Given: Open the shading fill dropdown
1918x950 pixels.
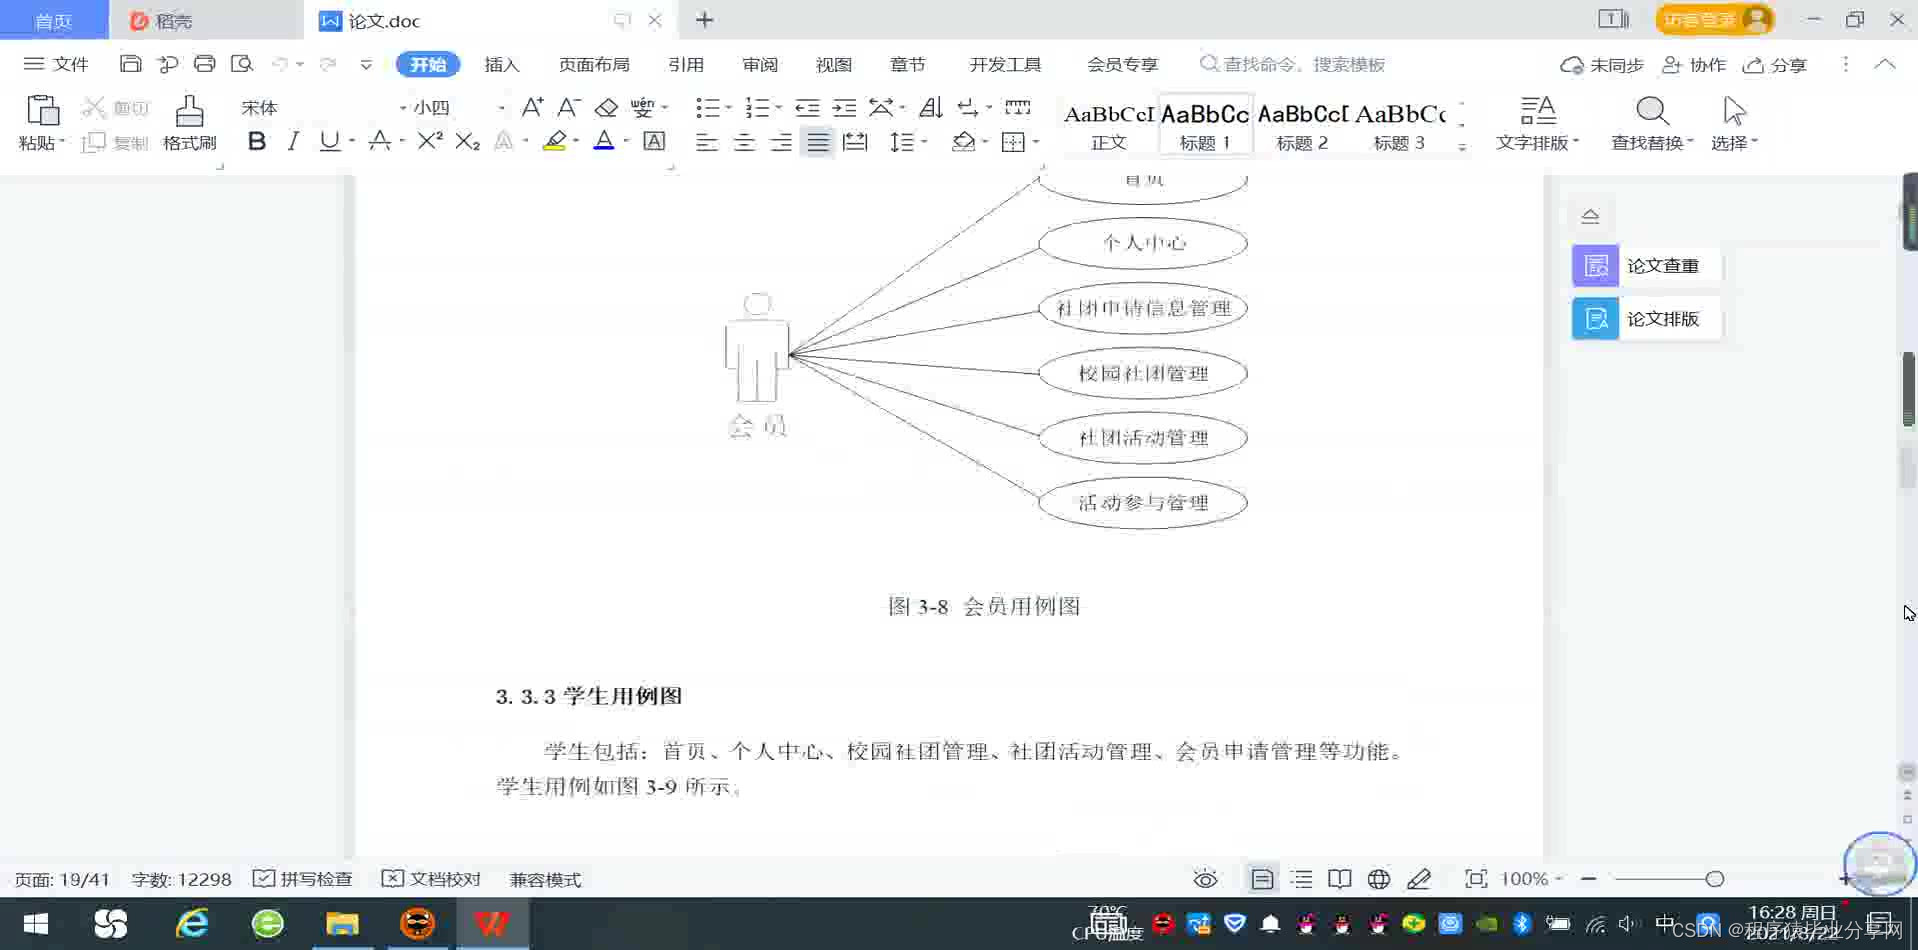Looking at the screenshot, I should [x=985, y=142].
